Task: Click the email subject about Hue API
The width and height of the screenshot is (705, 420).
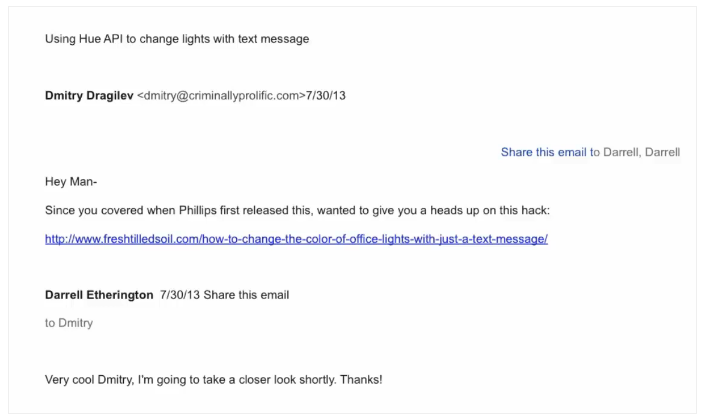Action: point(177,39)
